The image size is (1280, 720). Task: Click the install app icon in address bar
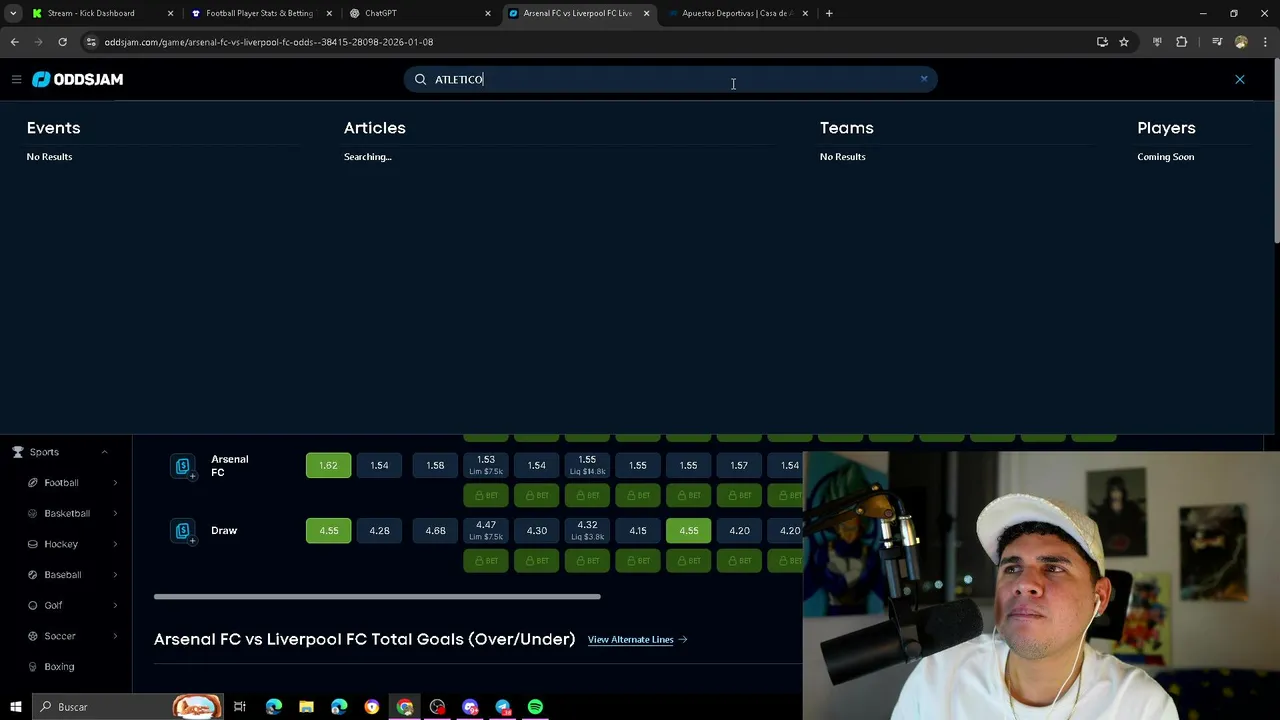[x=1102, y=42]
